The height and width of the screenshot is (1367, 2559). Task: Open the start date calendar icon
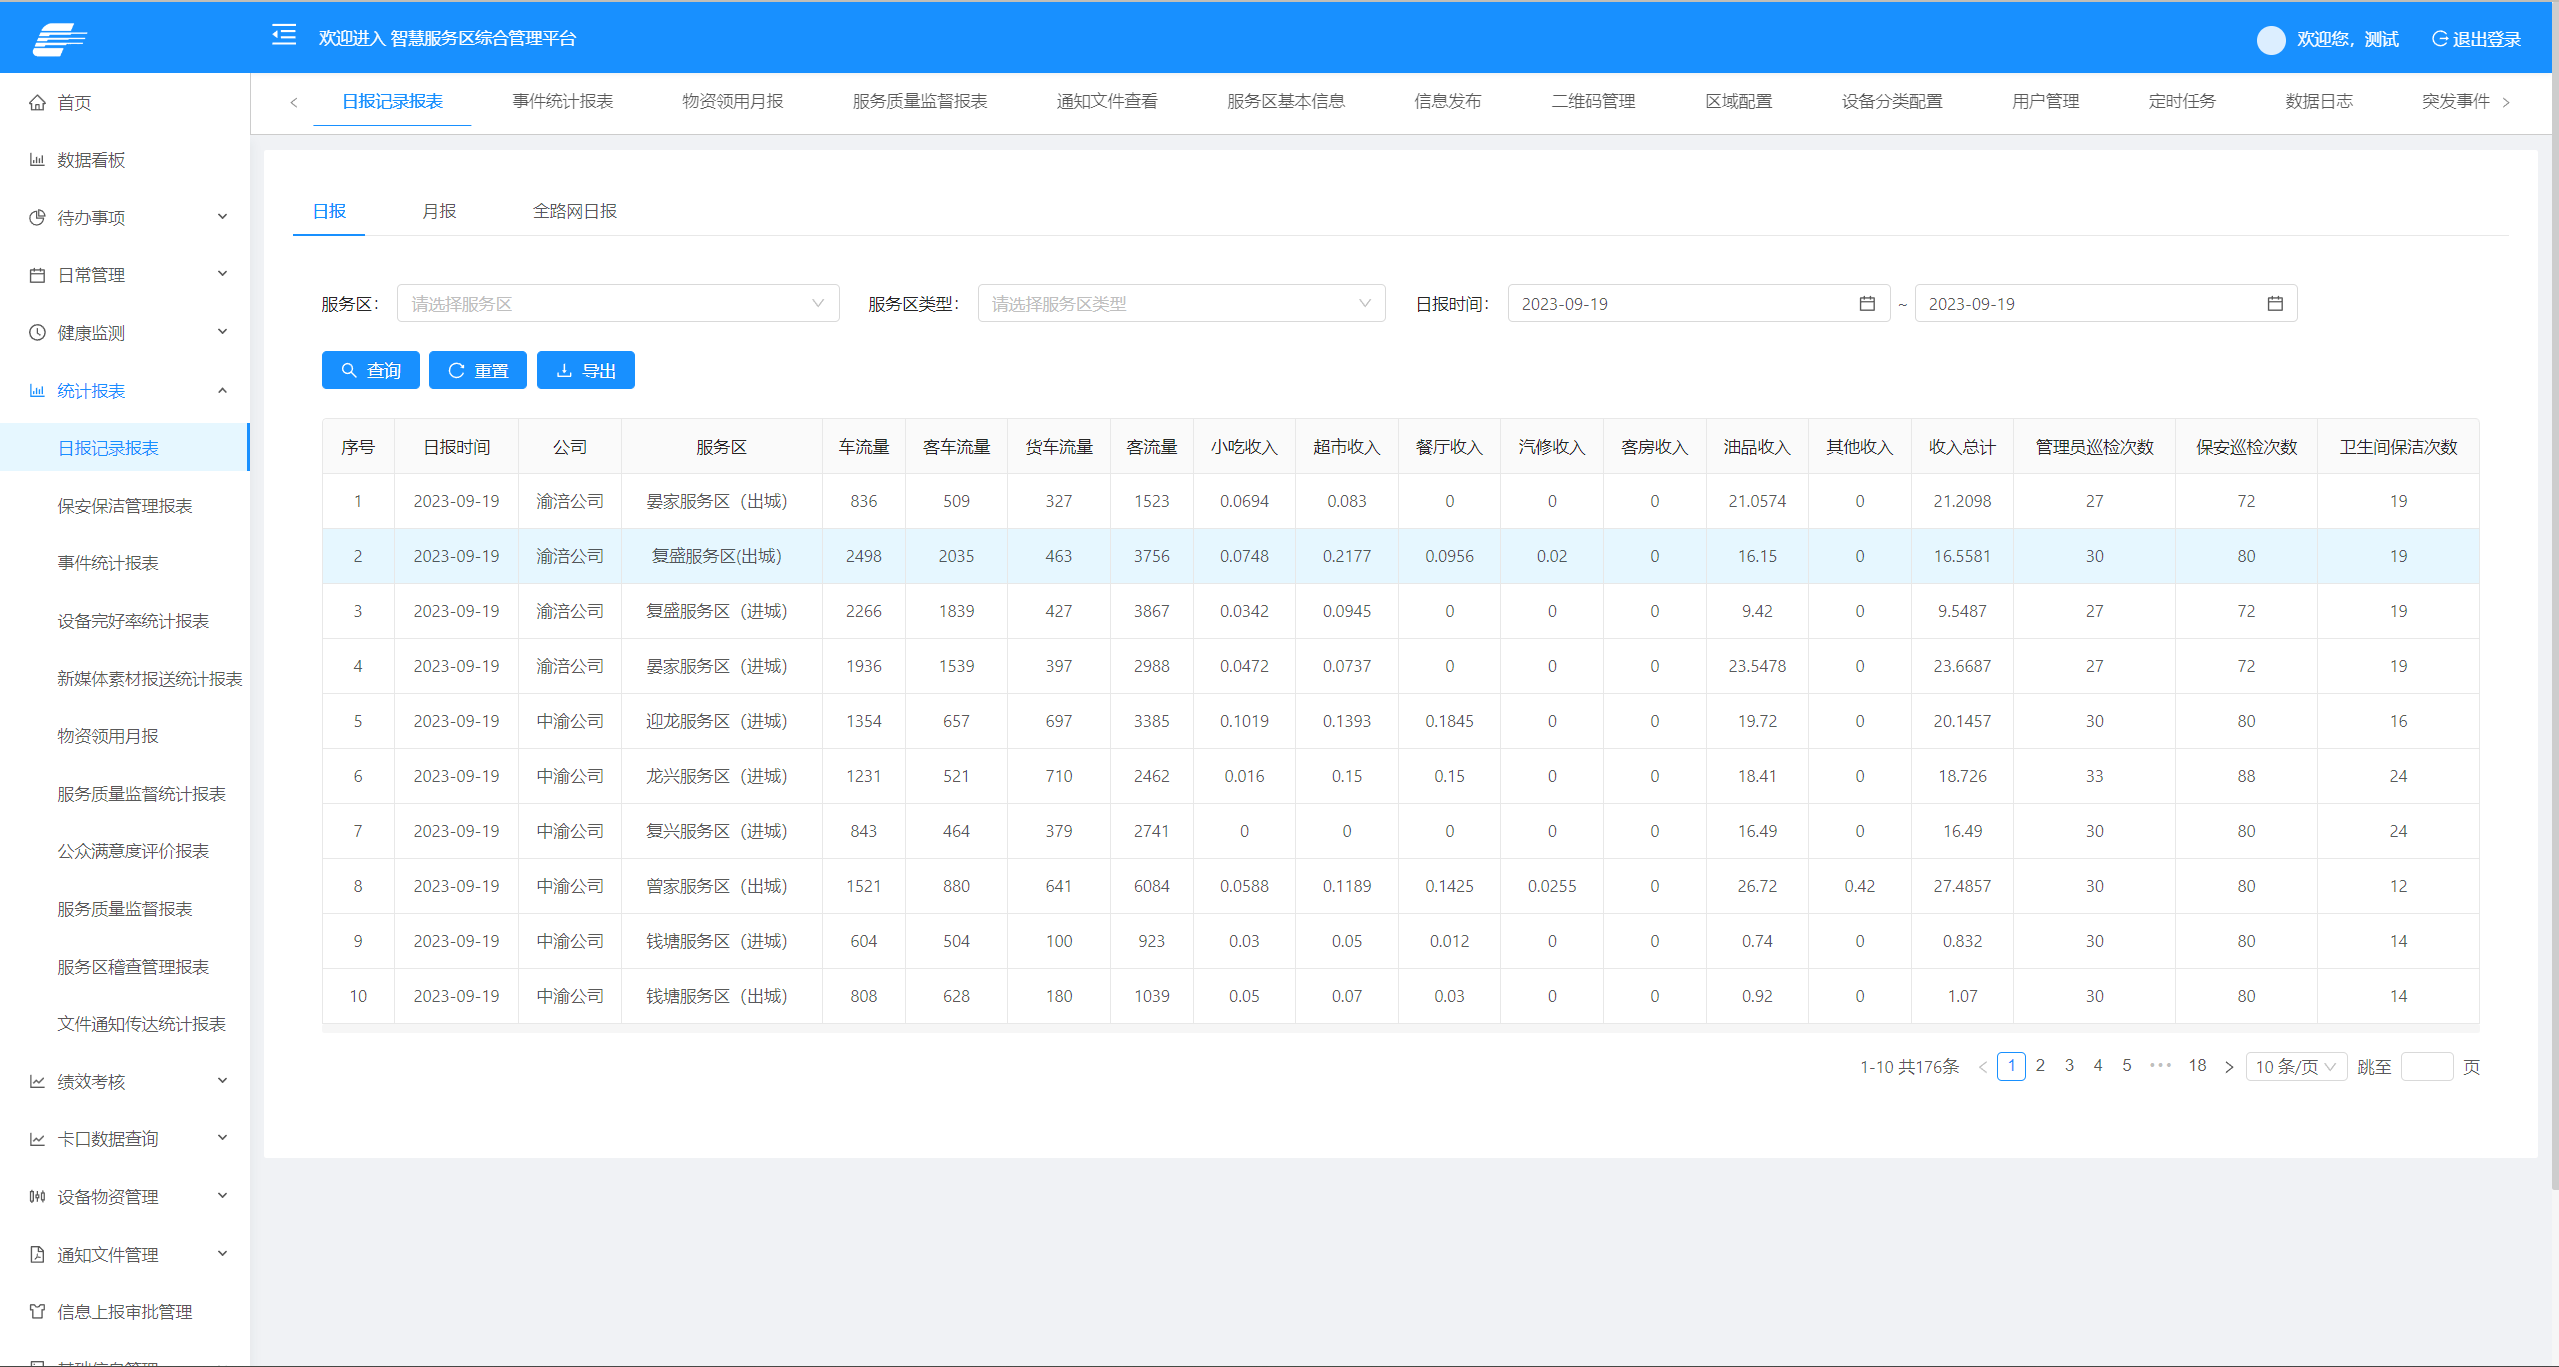(x=1866, y=304)
